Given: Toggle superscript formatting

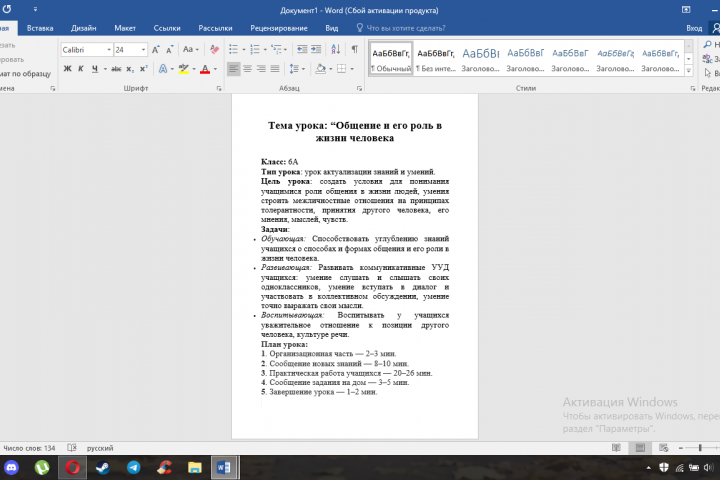Looking at the screenshot, I should (x=144, y=69).
